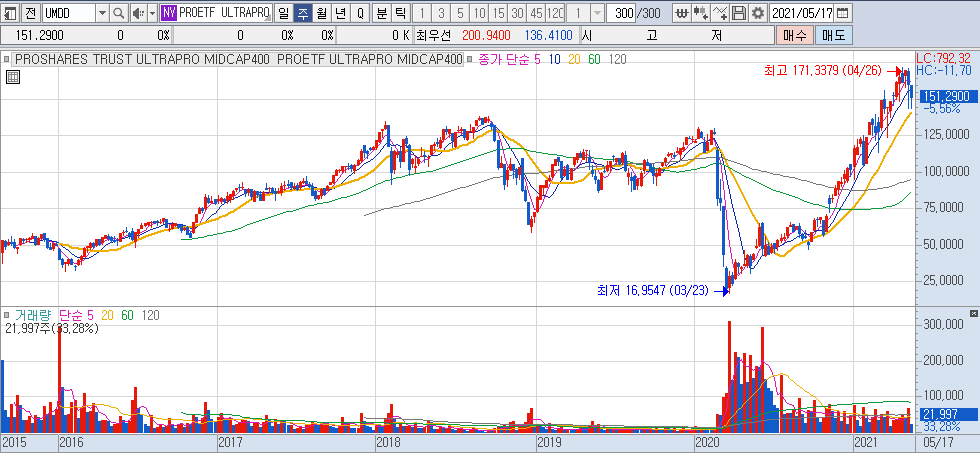This screenshot has width=980, height=453.
Task: Open the custom interval dropdown arrow
Action: click(x=597, y=12)
